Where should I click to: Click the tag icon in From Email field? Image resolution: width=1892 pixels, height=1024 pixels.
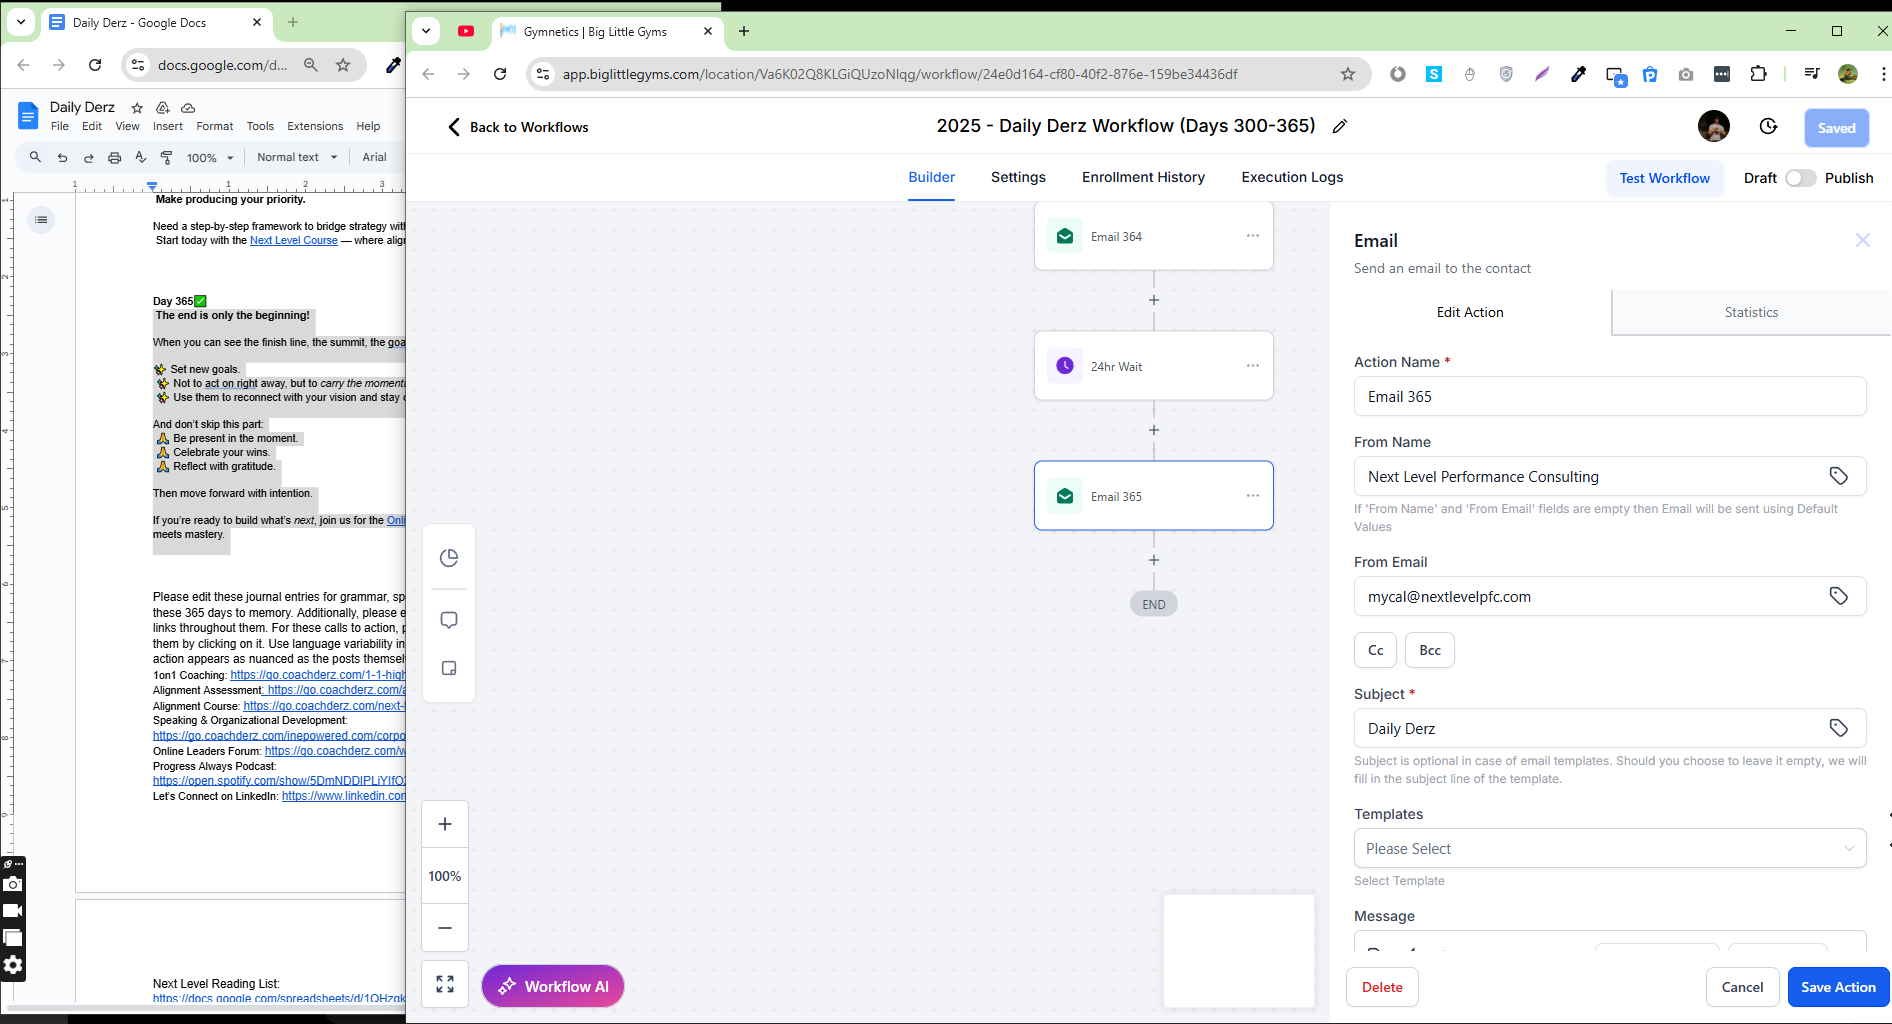1838,596
